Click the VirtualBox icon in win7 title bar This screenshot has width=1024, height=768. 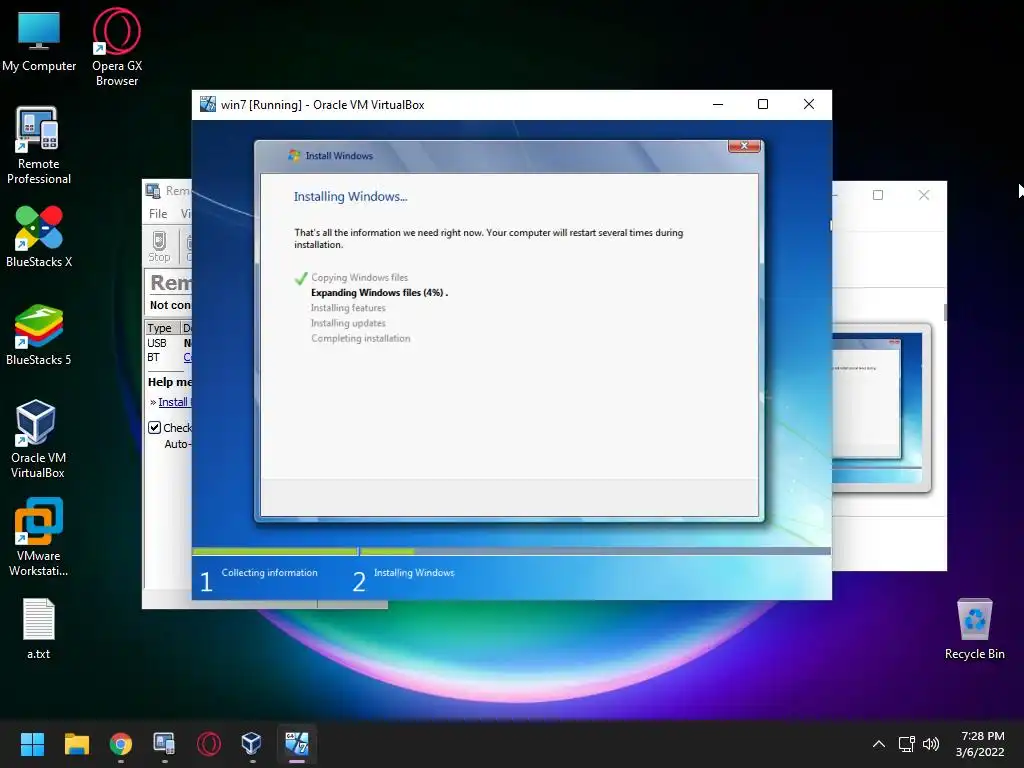point(208,104)
